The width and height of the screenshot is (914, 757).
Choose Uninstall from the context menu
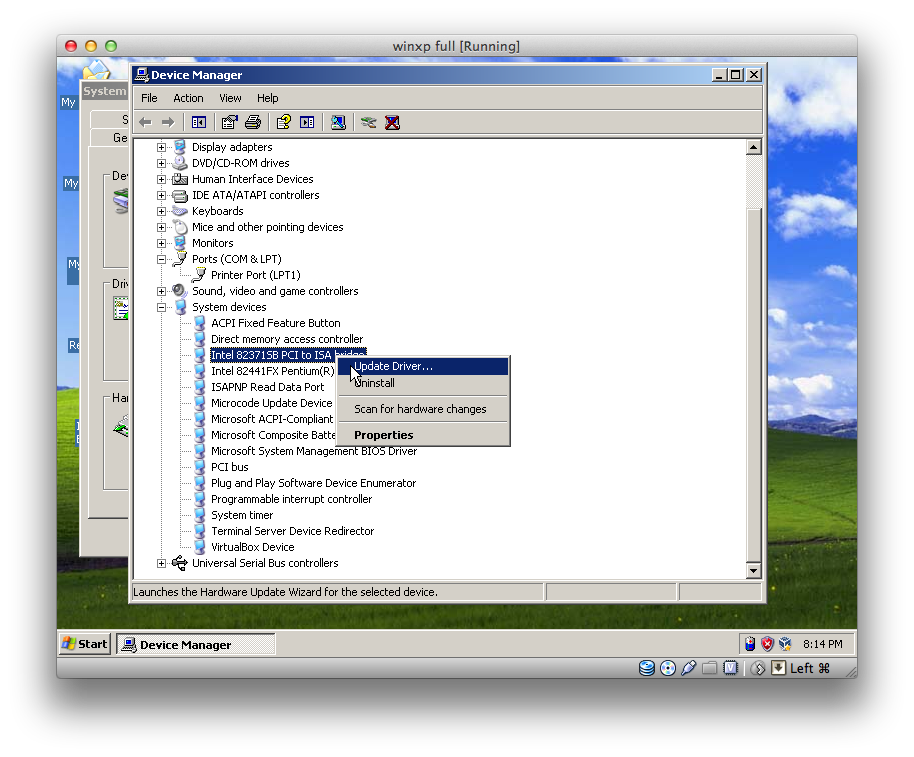click(423, 383)
